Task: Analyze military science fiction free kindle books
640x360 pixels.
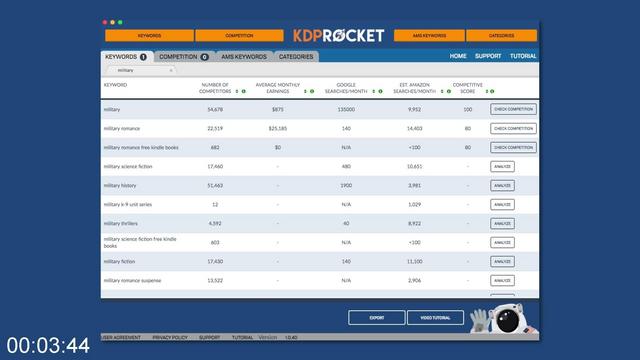Action: tap(502, 242)
